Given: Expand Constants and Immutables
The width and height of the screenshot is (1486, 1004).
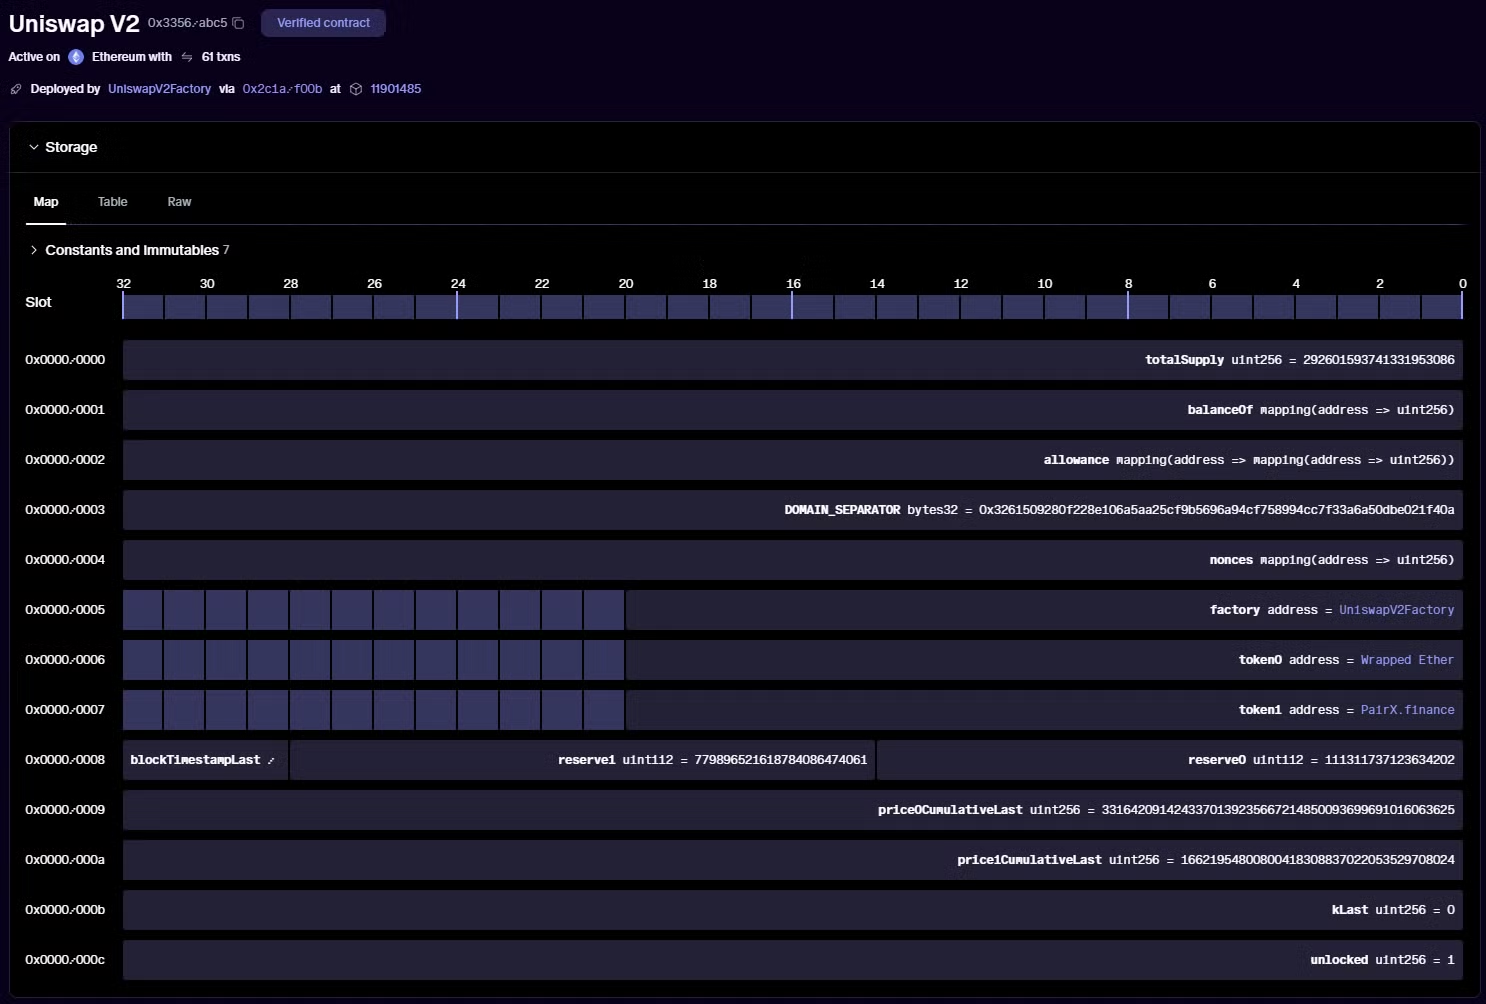Looking at the screenshot, I should tap(34, 250).
